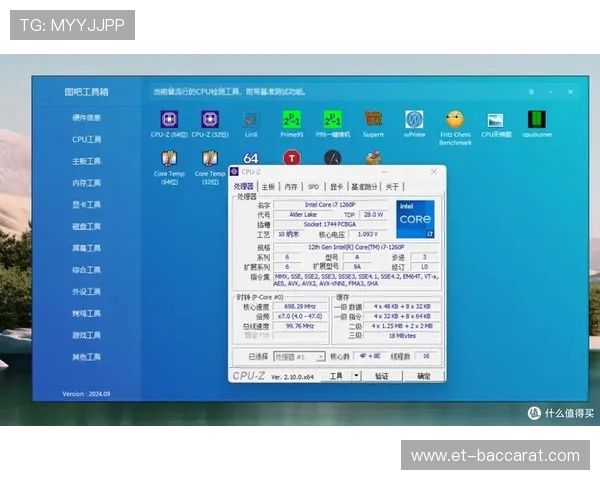Open the toolbox hamburger menu icon
This screenshot has height=480, width=600.
[x=531, y=92]
